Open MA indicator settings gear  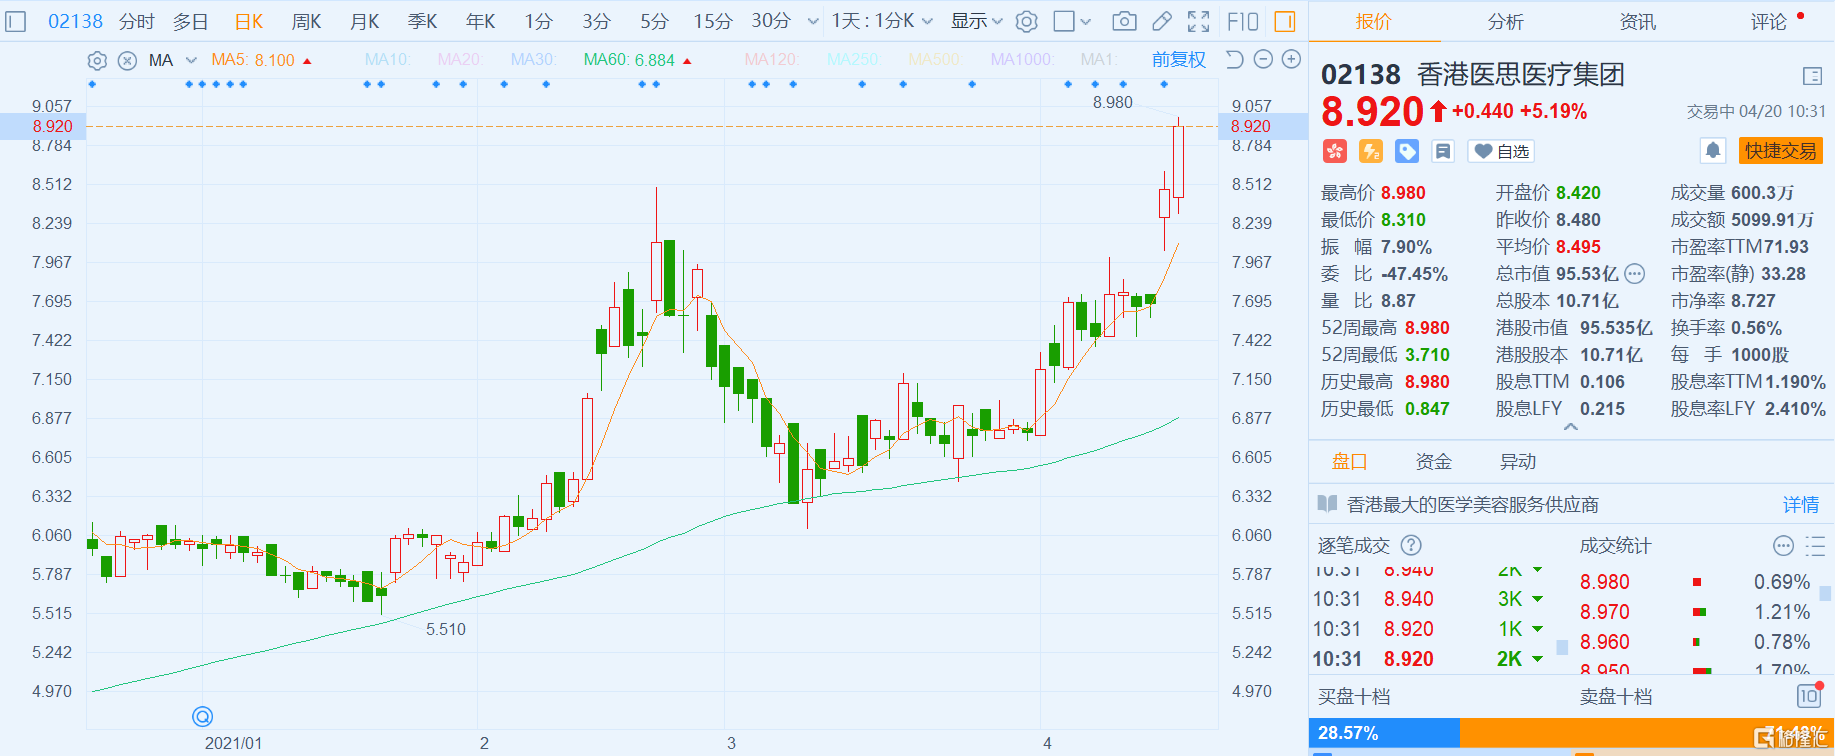point(97,61)
